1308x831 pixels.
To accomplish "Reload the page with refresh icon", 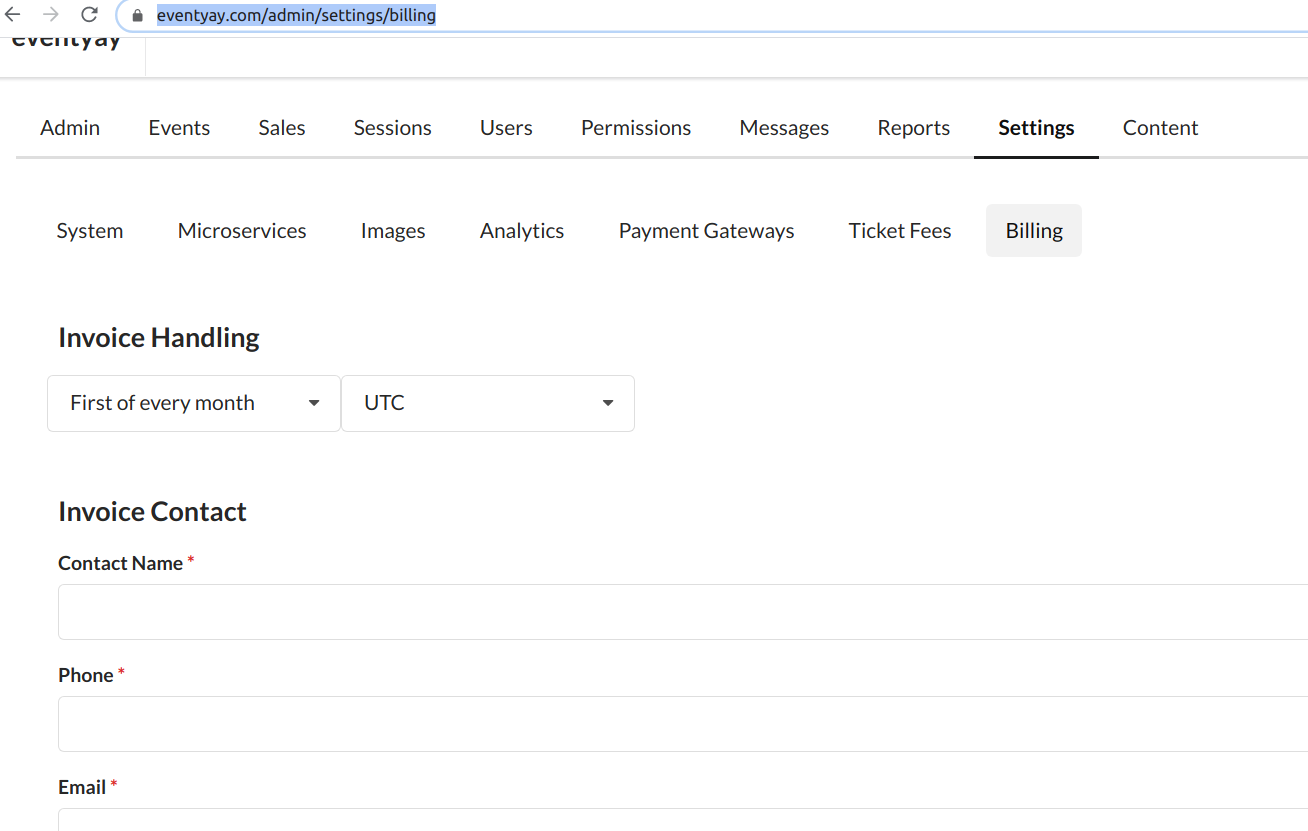I will click(x=89, y=15).
